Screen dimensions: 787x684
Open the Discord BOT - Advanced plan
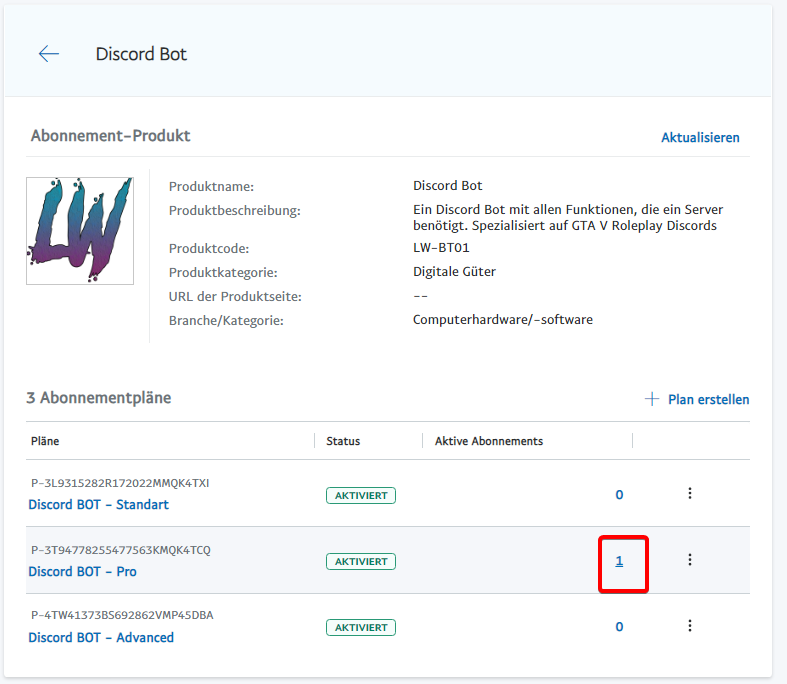click(101, 638)
